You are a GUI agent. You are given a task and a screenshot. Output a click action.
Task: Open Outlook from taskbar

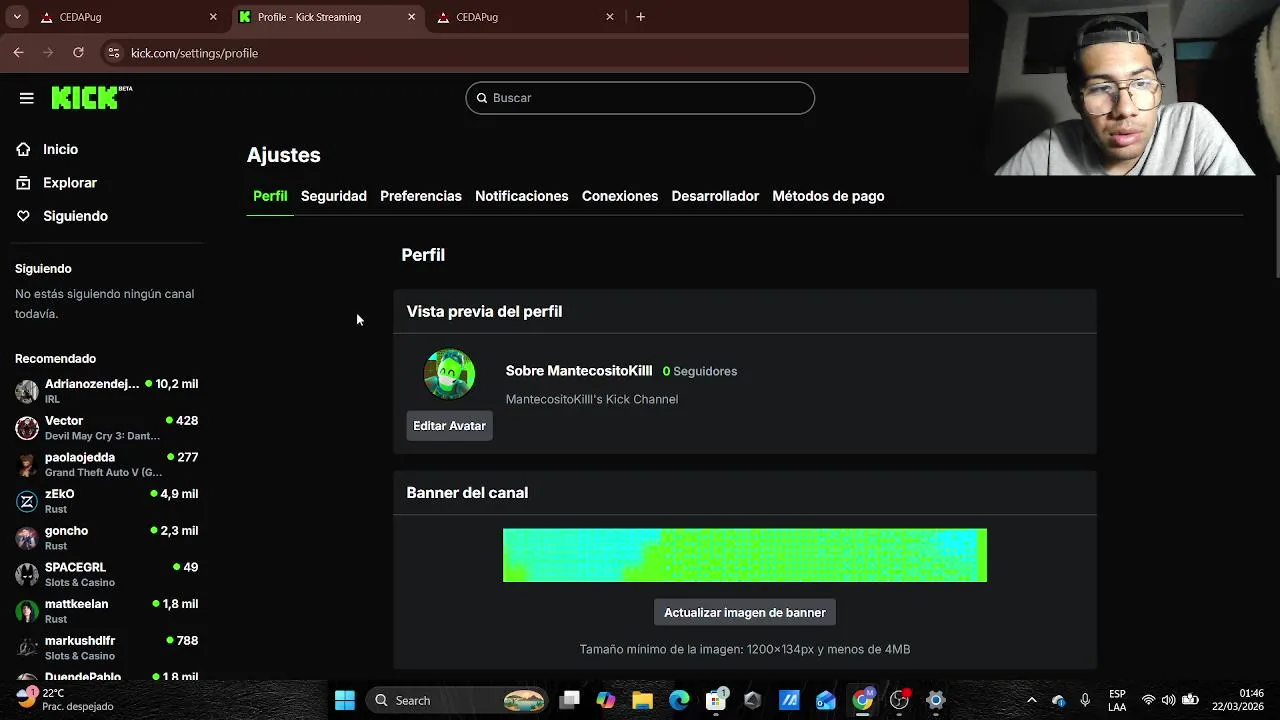pos(826,700)
